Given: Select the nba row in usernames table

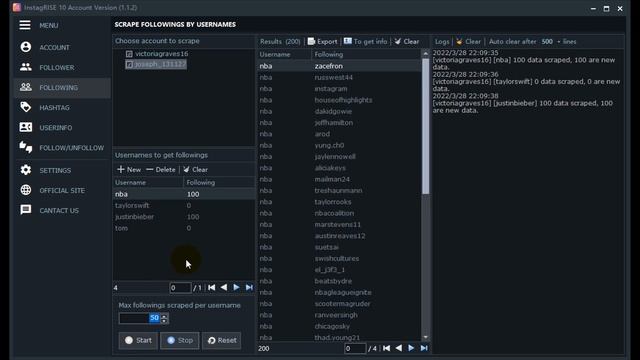Looking at the screenshot, I should coord(184,194).
